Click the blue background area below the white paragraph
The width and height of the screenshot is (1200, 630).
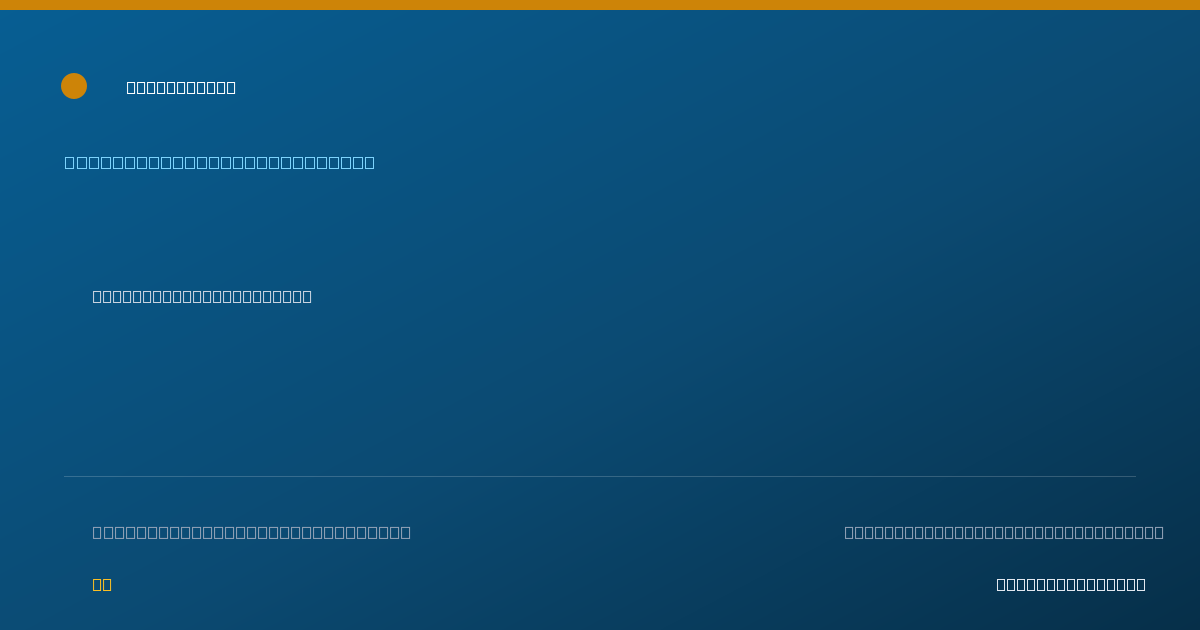click(600, 390)
